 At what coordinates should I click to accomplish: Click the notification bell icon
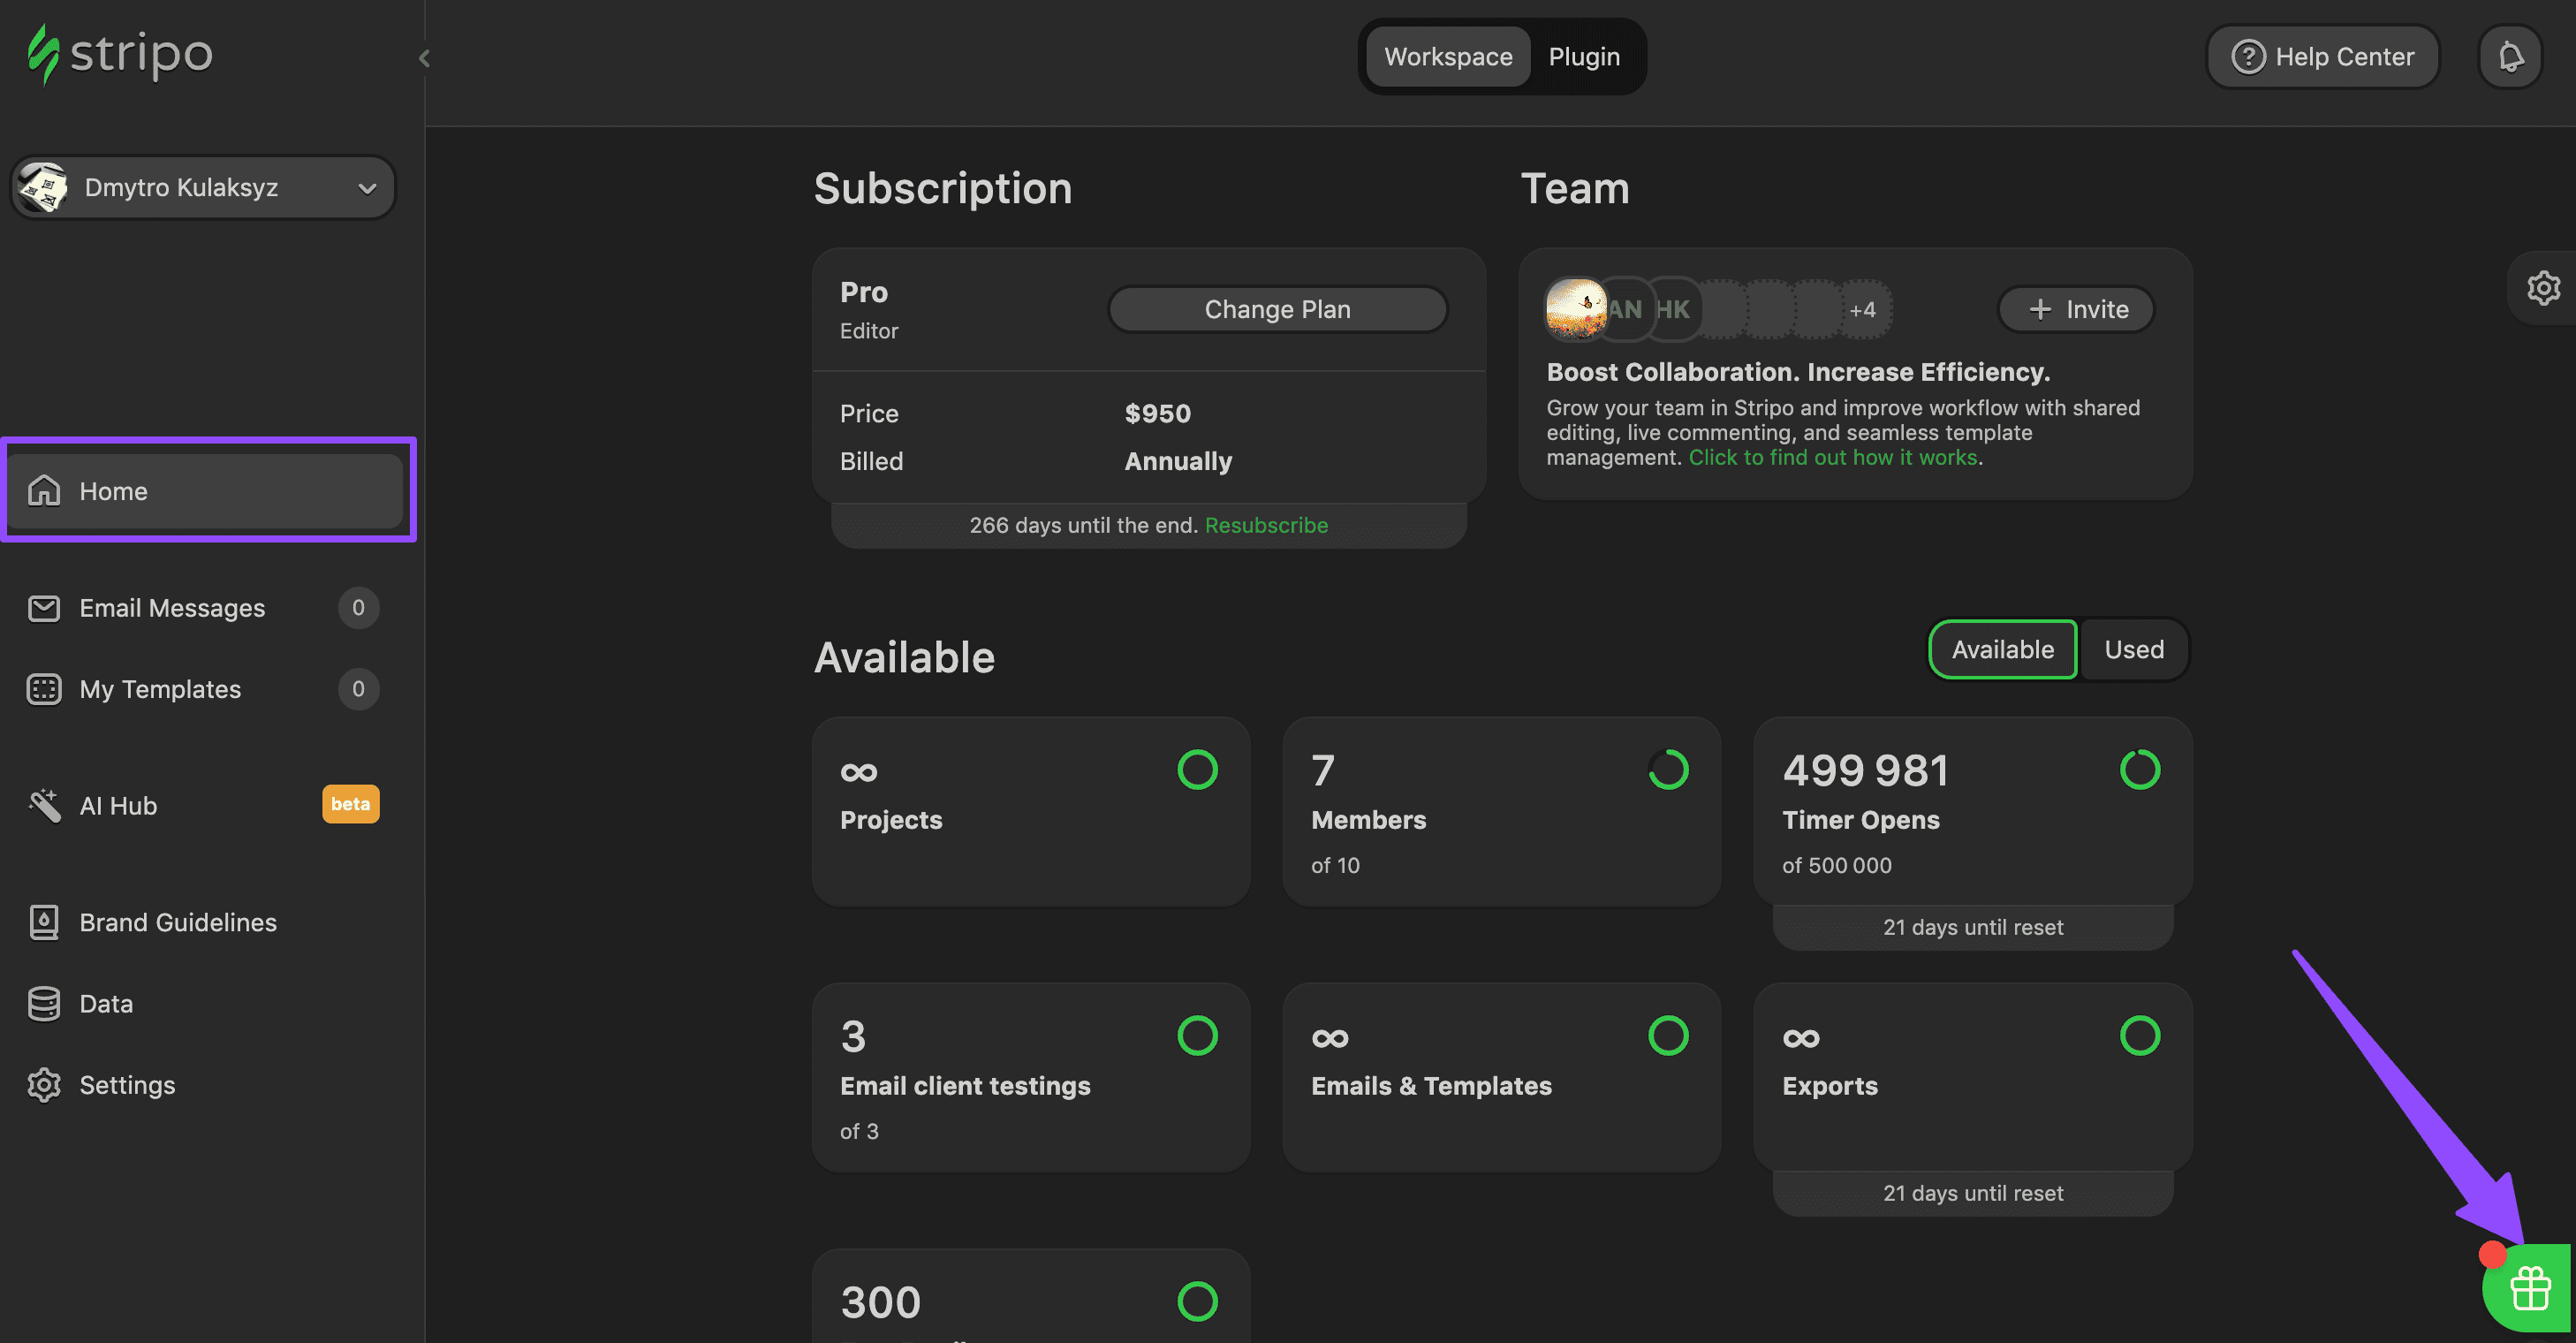(2510, 57)
